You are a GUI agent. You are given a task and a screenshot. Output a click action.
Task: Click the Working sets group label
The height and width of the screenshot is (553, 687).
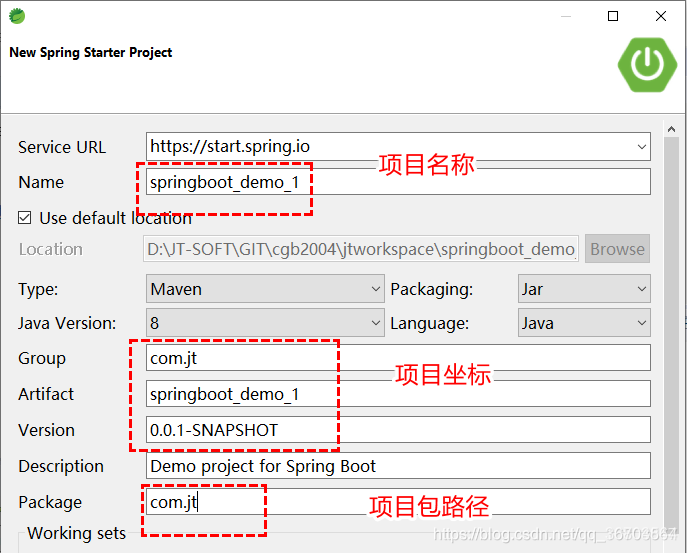pos(77,533)
